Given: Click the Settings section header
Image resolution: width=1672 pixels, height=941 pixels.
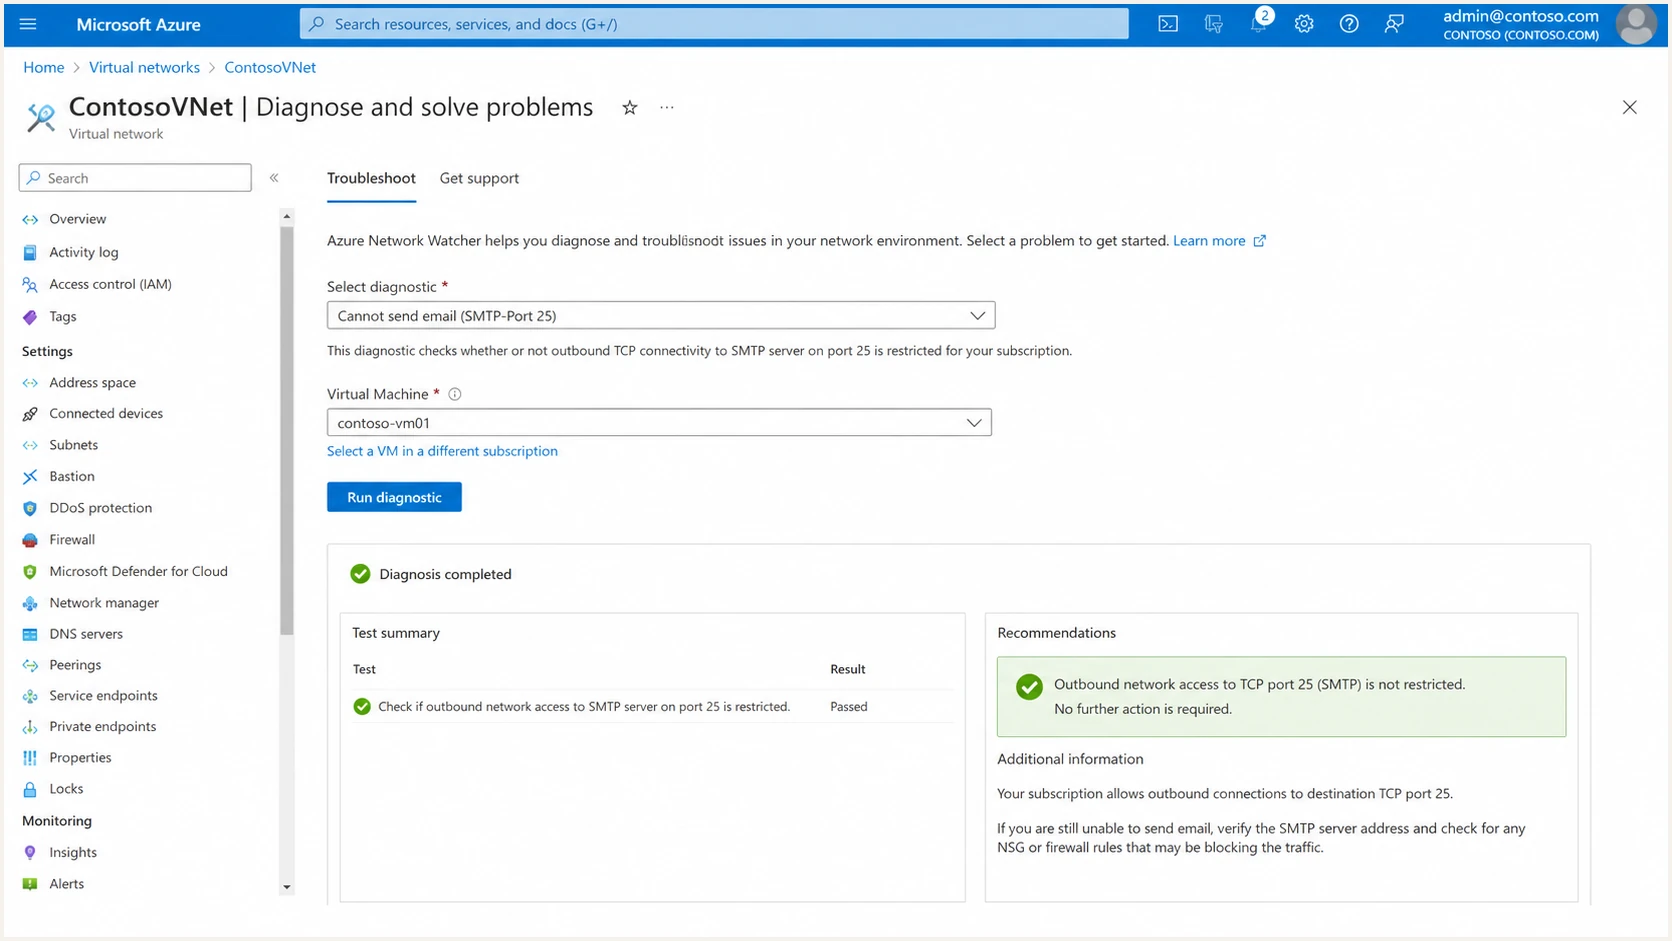Looking at the screenshot, I should [47, 351].
